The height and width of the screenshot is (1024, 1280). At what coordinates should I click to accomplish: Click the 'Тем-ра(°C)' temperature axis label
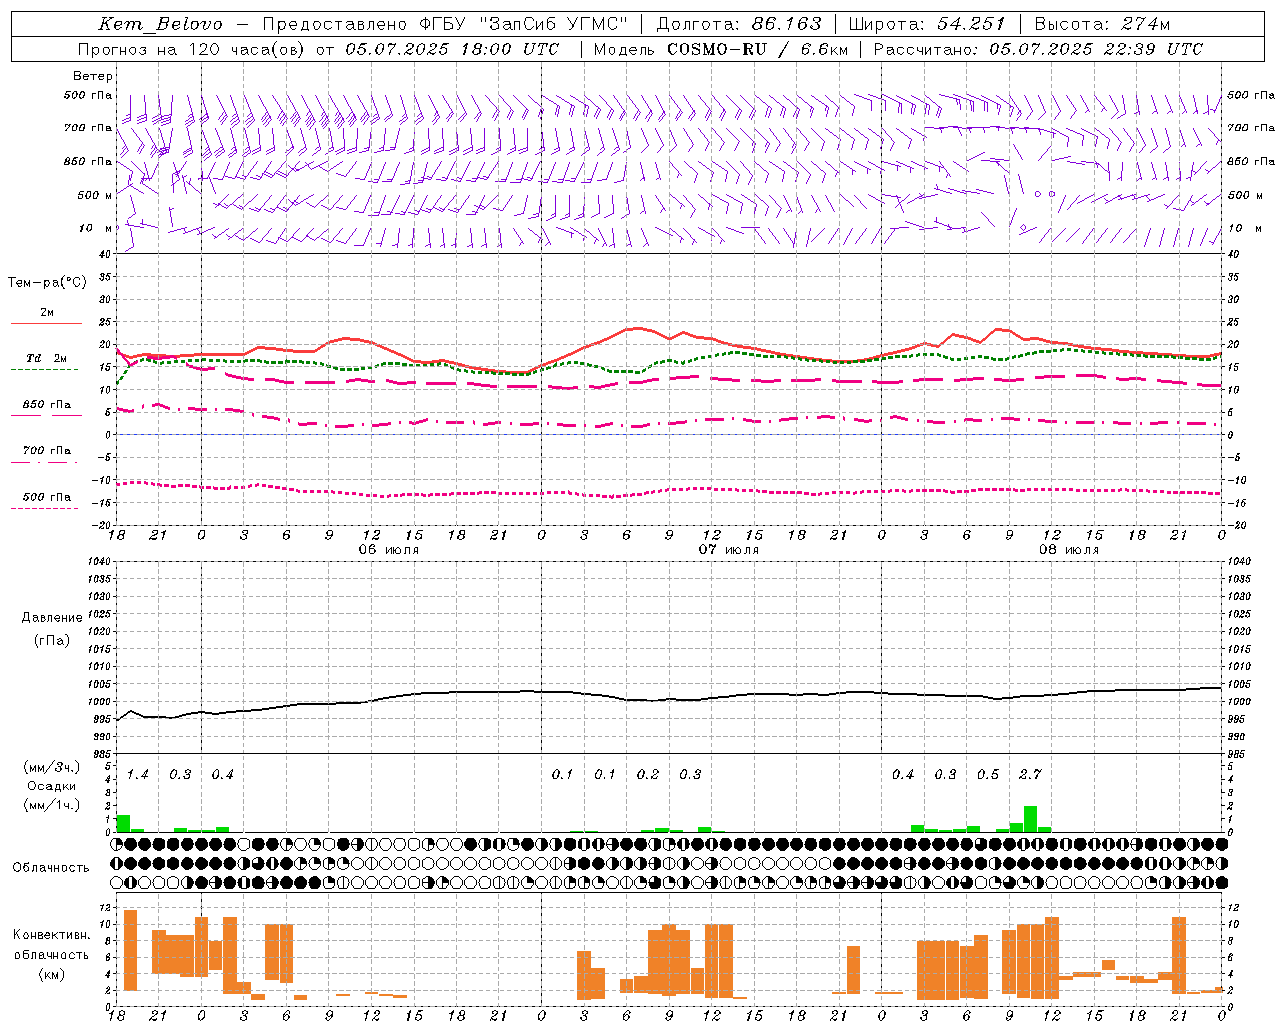pyautogui.click(x=47, y=283)
